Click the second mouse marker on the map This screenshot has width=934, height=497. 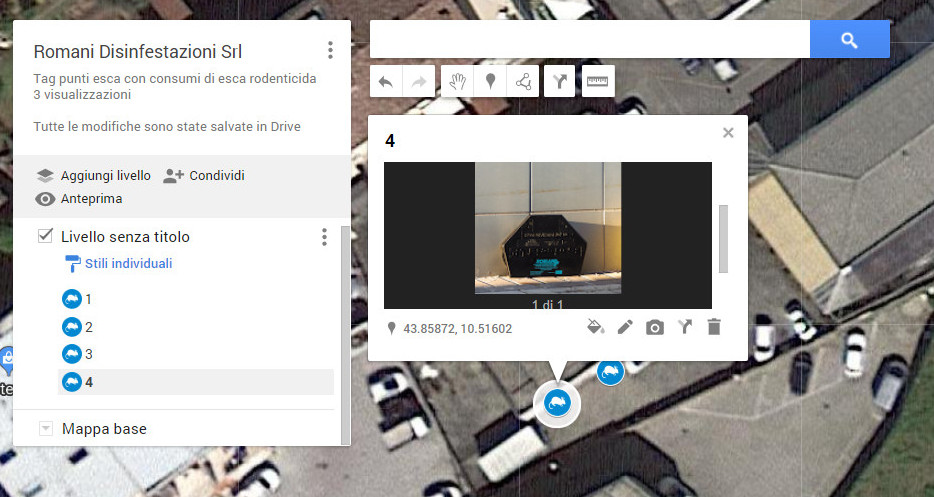coord(610,372)
